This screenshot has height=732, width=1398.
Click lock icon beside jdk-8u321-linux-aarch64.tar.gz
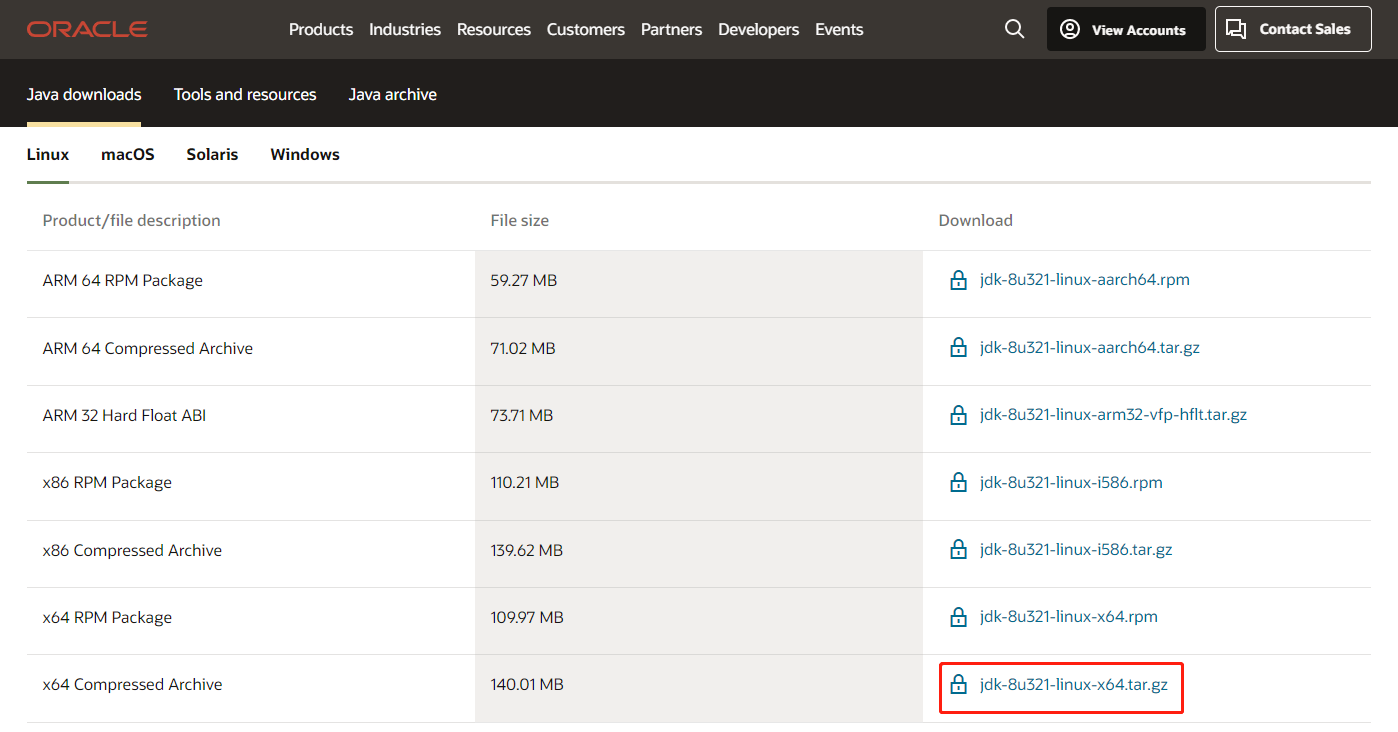tap(958, 348)
